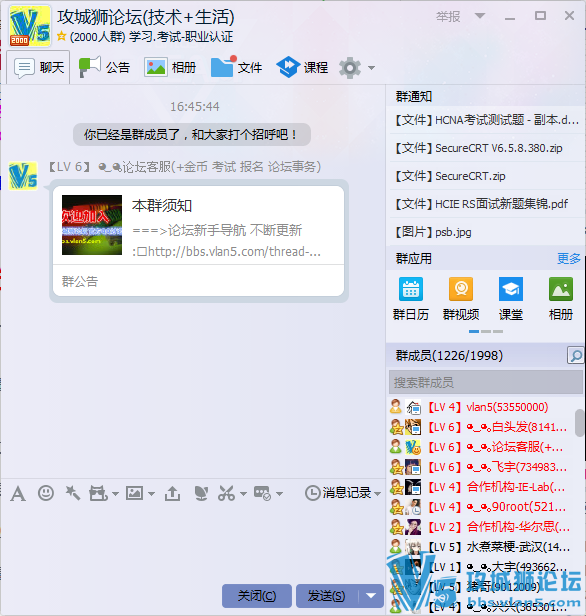Viewport: 586px width, 616px height.
Task: Open 消息记录 message history
Action: pyautogui.click(x=338, y=493)
